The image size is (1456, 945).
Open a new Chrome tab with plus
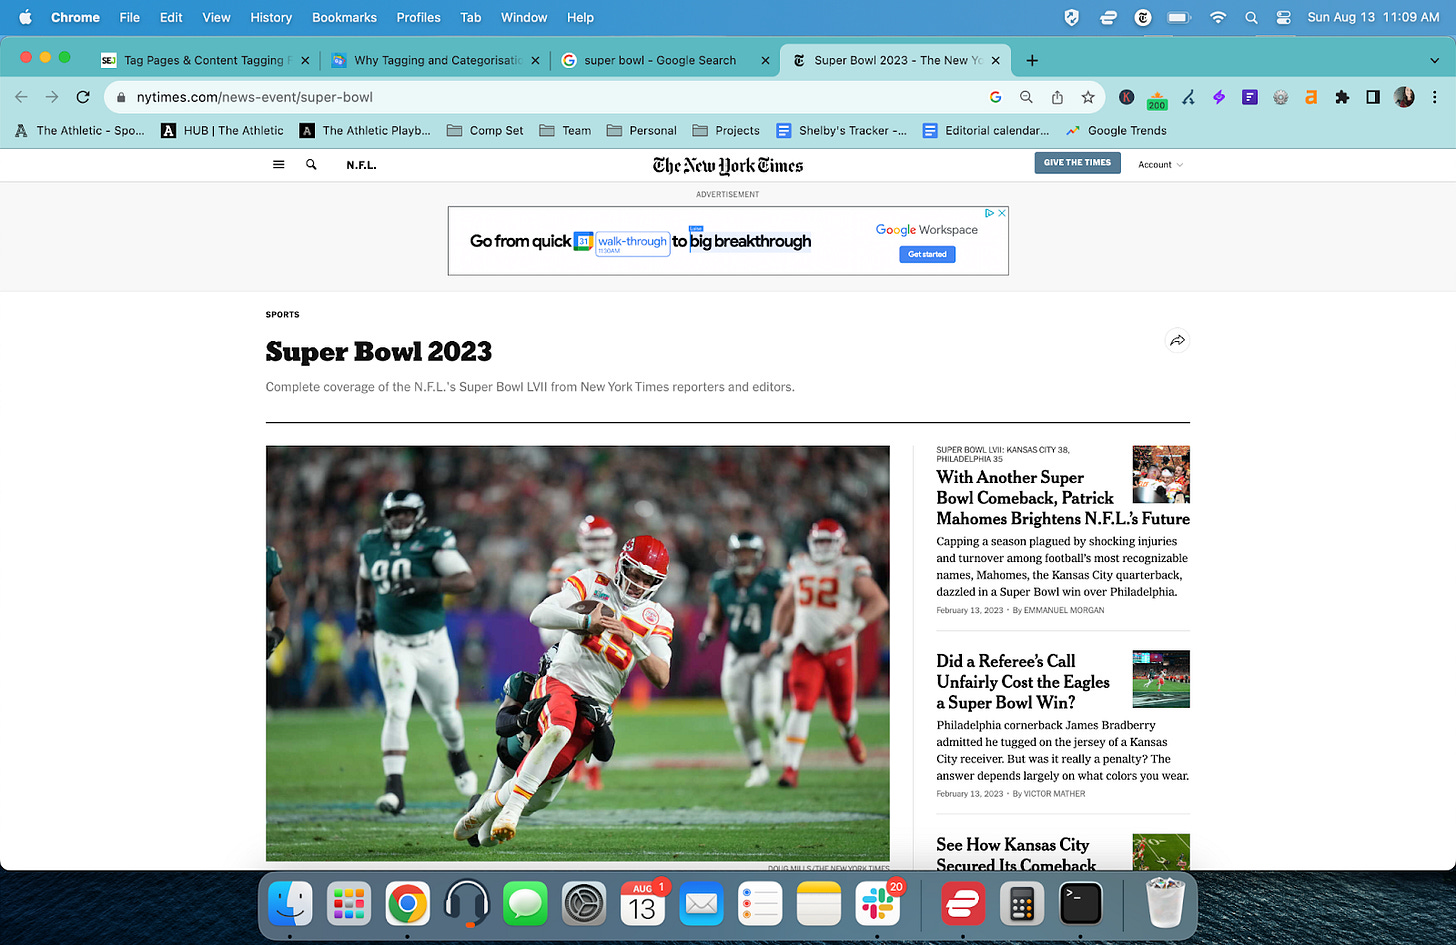click(1032, 60)
